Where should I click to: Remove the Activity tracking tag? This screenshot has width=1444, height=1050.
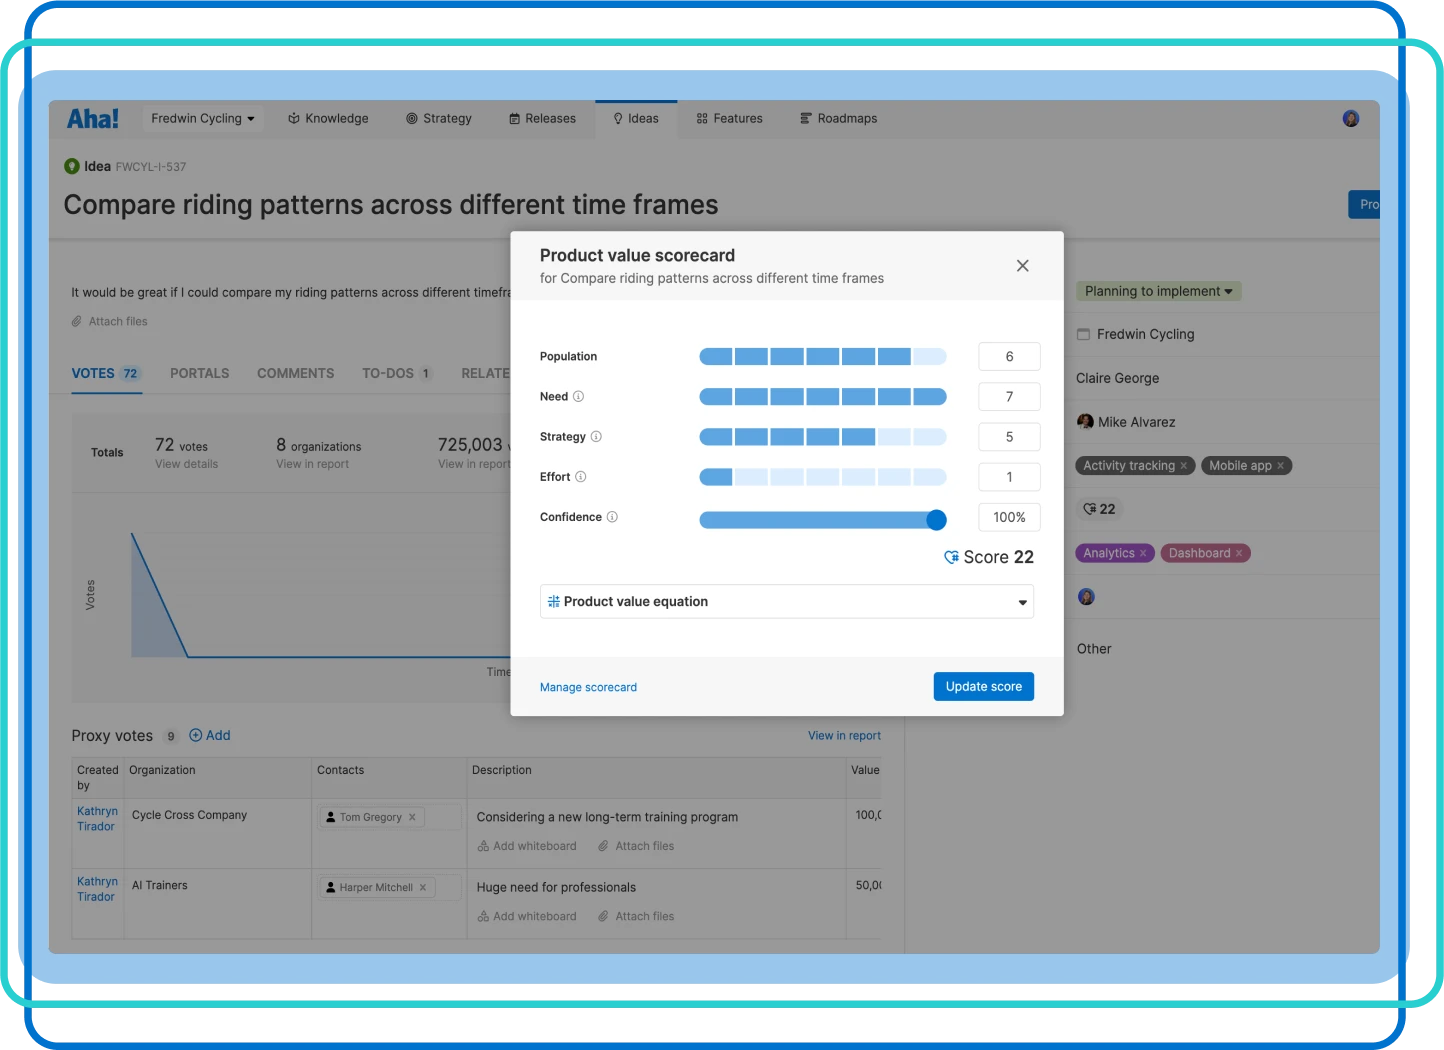tap(1183, 466)
